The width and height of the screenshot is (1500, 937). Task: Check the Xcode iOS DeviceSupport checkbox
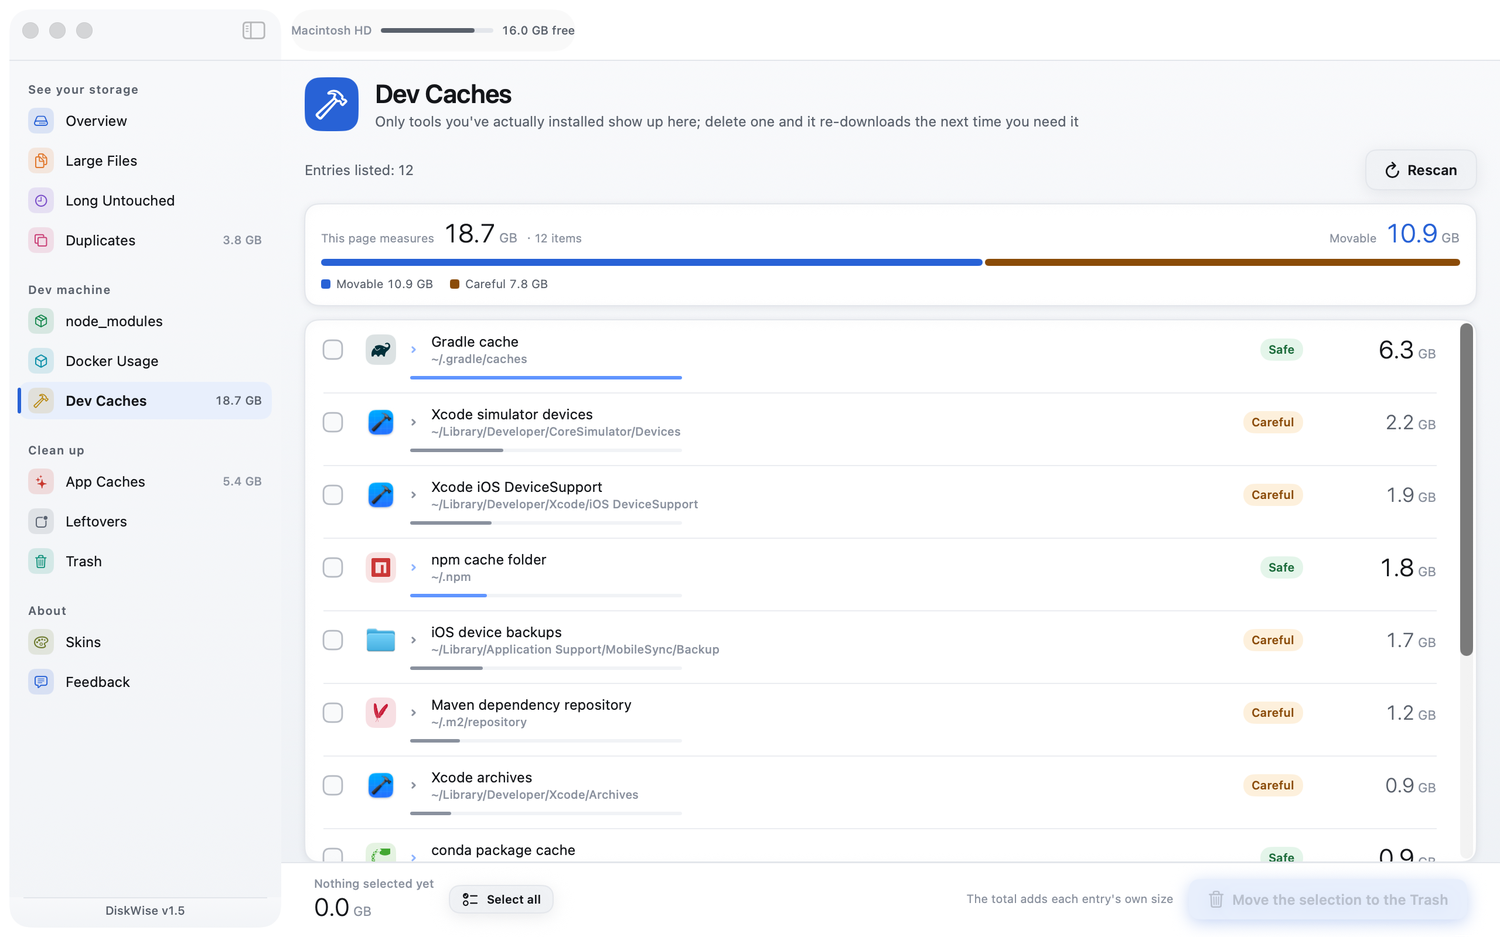click(333, 495)
